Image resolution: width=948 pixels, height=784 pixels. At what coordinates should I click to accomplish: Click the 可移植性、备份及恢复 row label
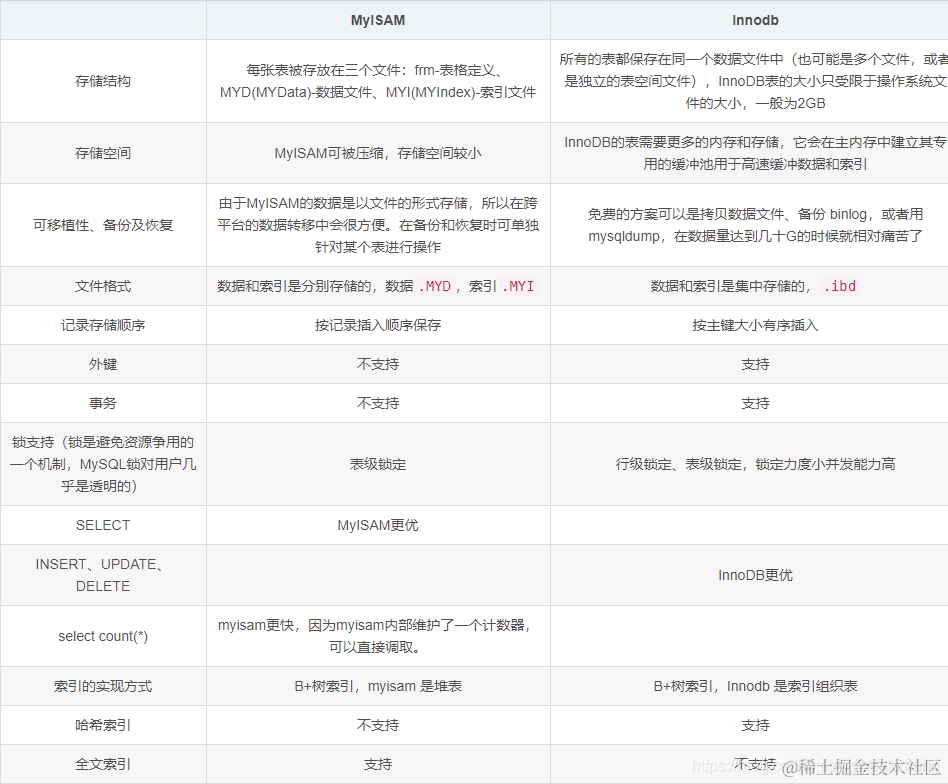[103, 225]
